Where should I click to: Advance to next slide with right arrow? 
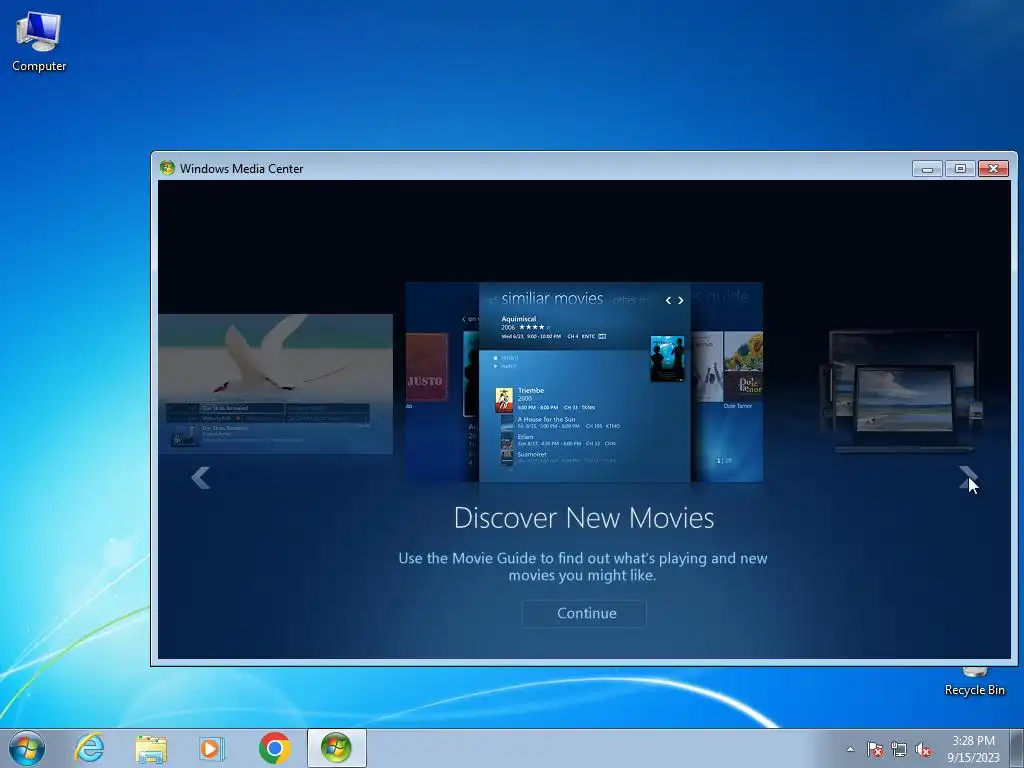[x=967, y=477]
